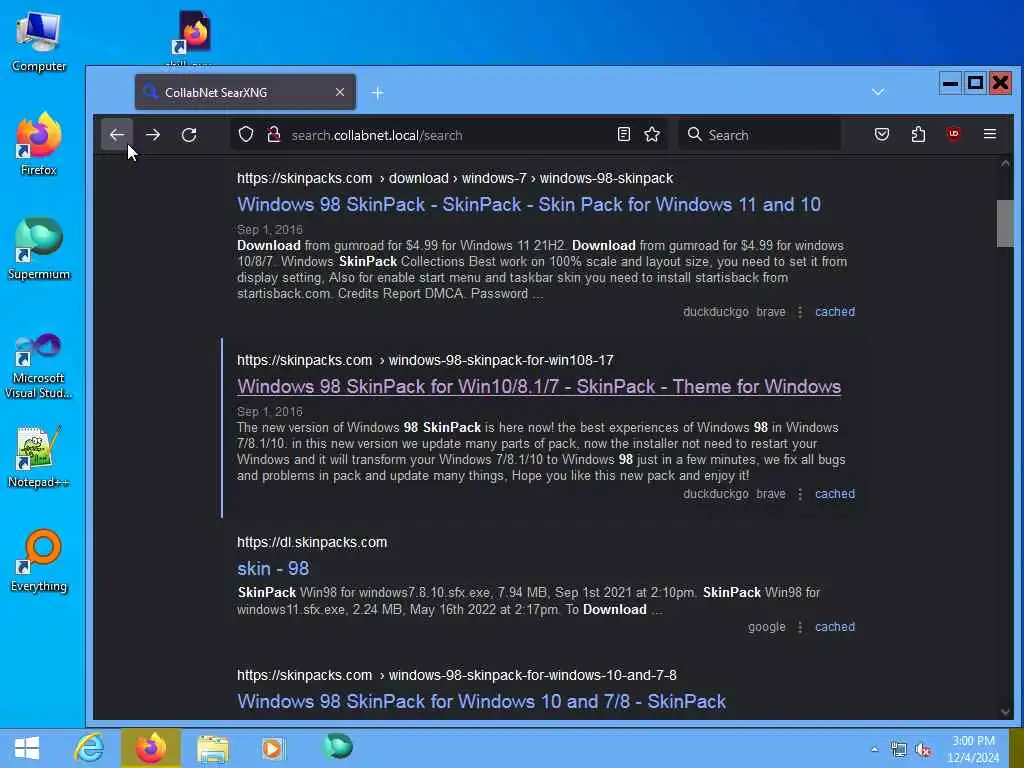Click the https://dl.skinpacks.com URL text
Screen dimensions: 1024x768
pyautogui.click(x=312, y=542)
